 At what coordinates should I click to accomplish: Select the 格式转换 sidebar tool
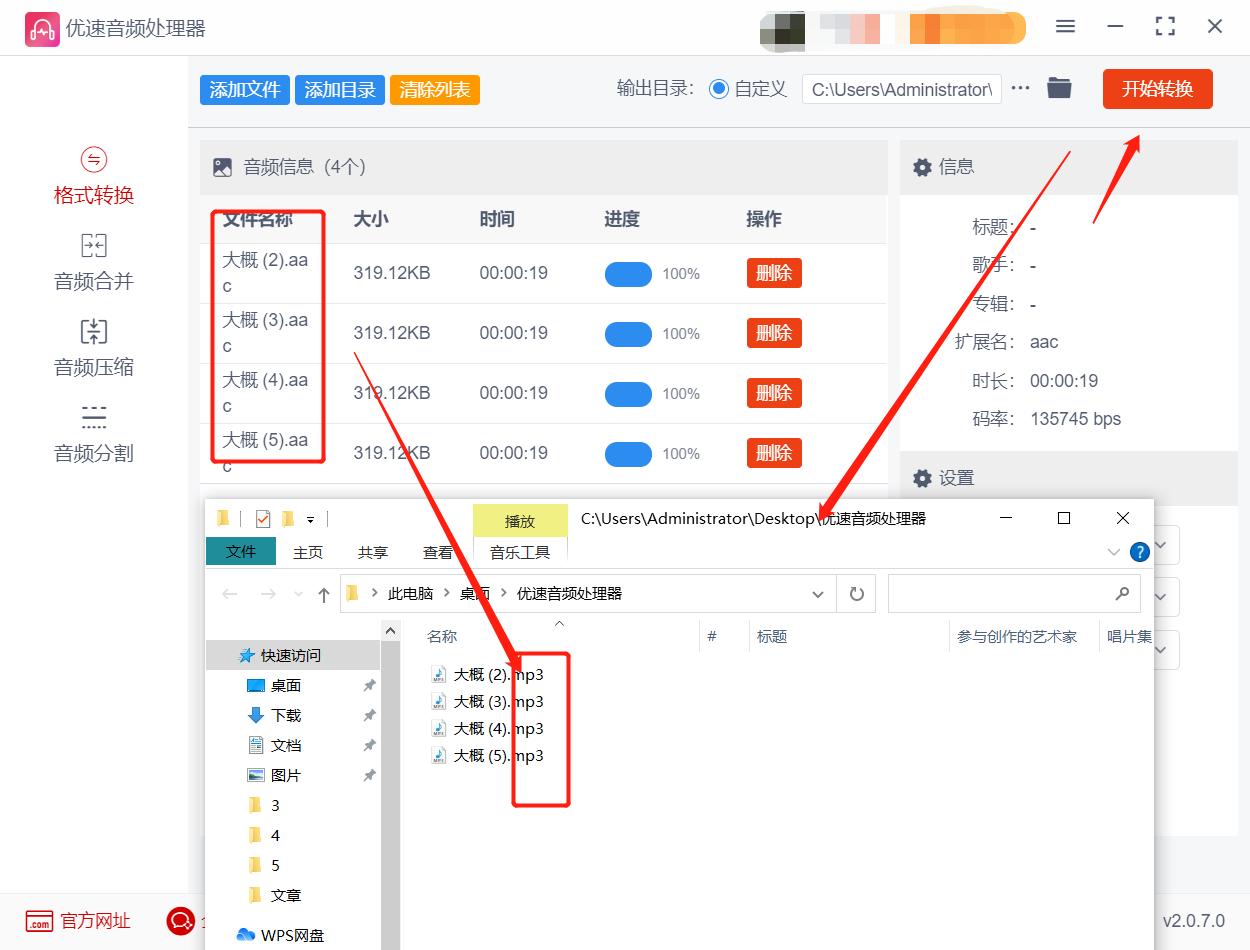click(x=93, y=176)
